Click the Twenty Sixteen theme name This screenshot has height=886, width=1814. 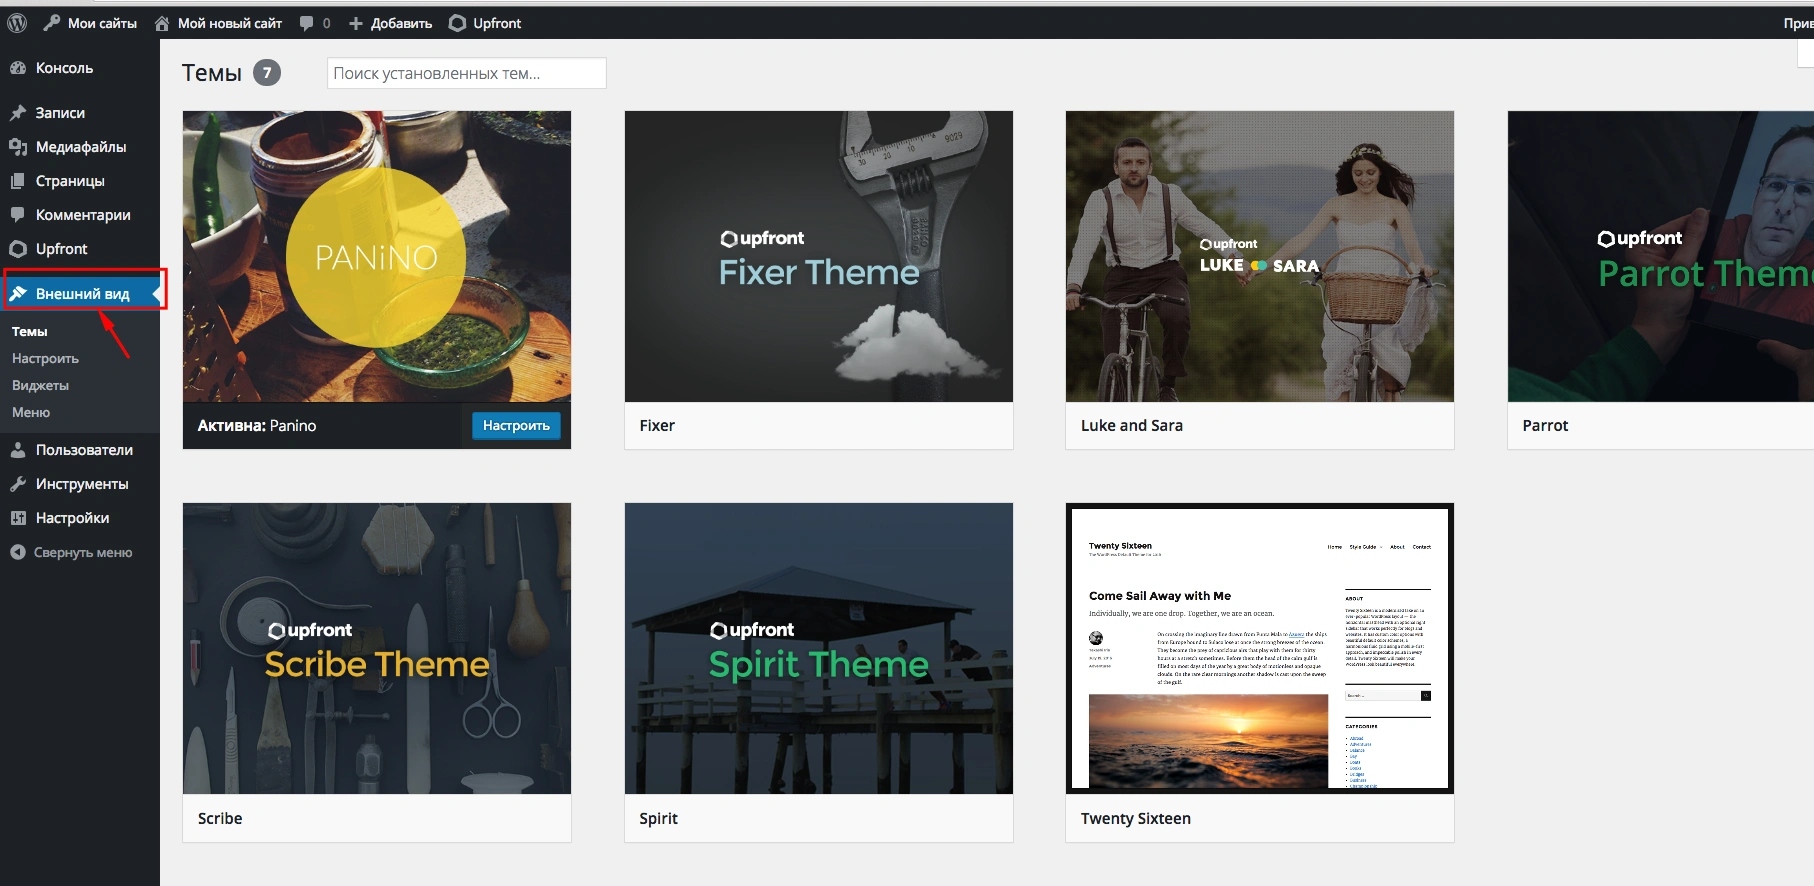[1136, 818]
